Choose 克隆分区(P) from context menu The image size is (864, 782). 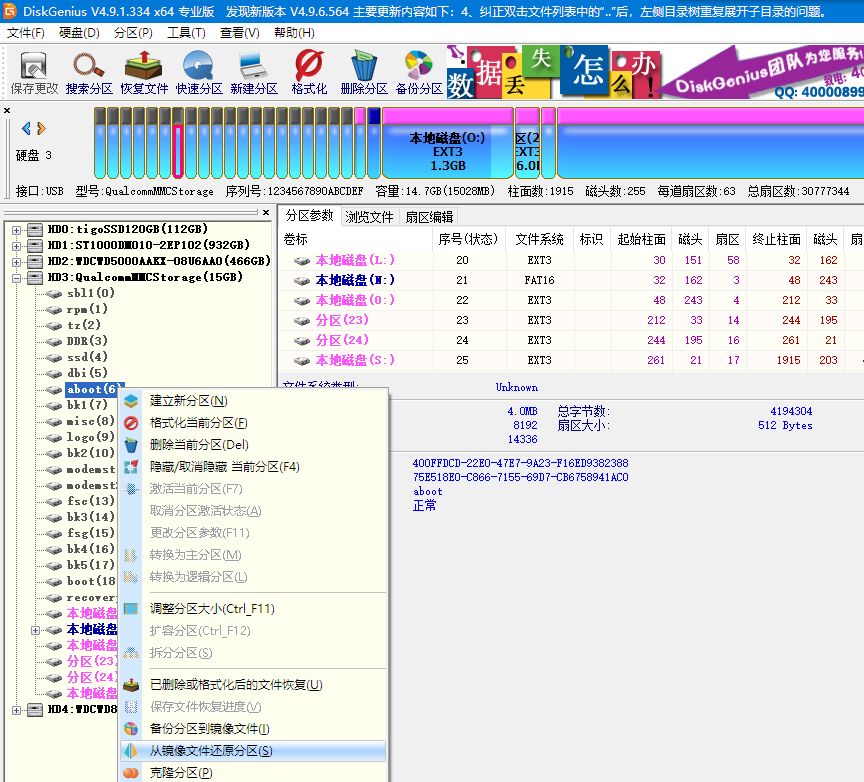point(254,773)
